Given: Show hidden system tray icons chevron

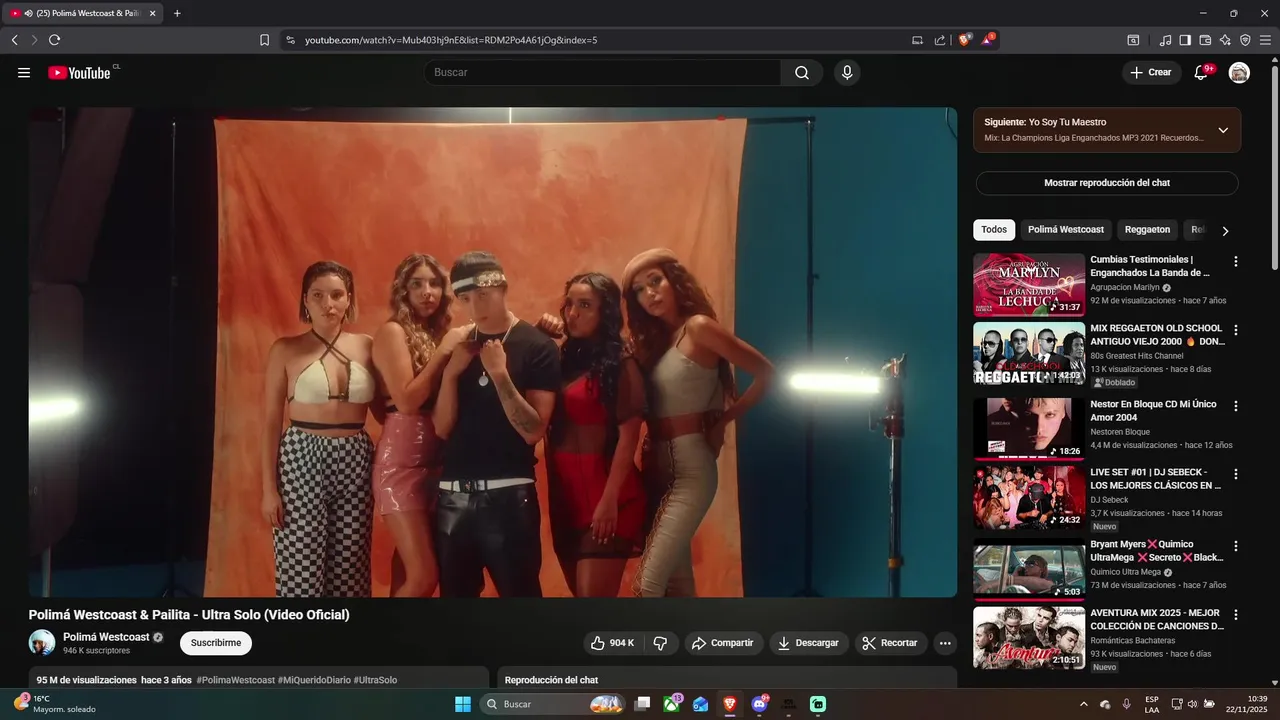Looking at the screenshot, I should [1083, 704].
